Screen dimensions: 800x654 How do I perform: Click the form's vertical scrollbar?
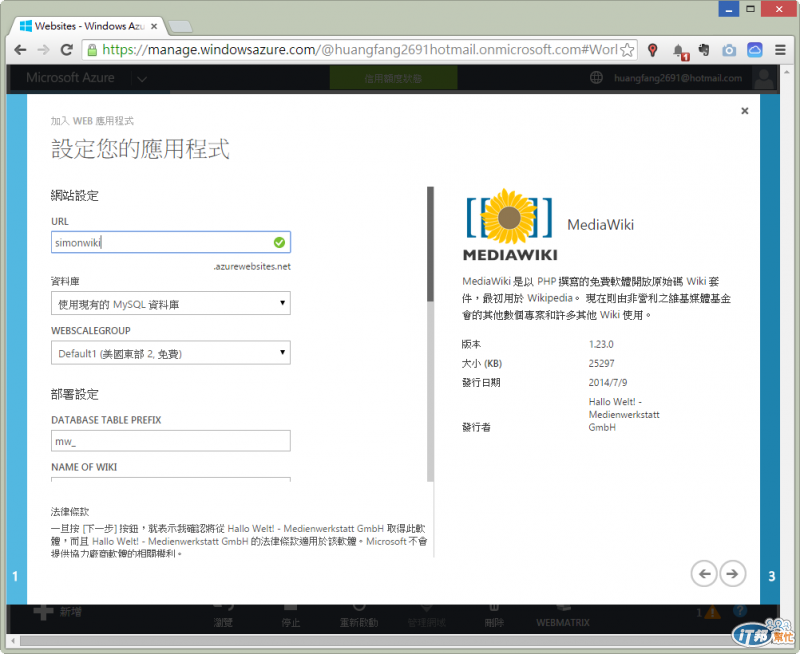pyautogui.click(x=431, y=334)
